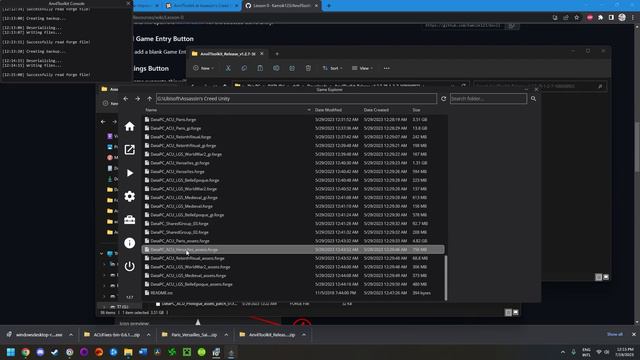Select DataPC_ACU_Versailles.forge file
Screen dimensions: 640x360
coord(293,171)
